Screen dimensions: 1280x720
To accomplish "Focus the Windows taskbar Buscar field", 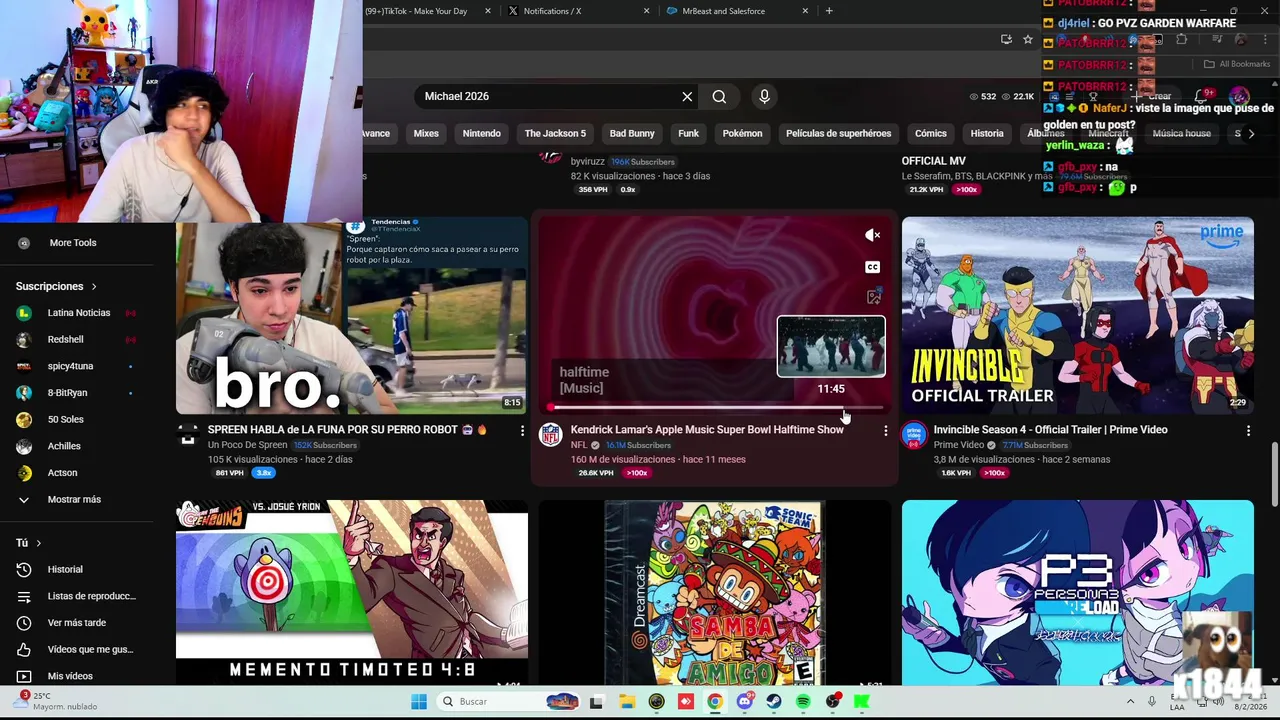I will 510,701.
